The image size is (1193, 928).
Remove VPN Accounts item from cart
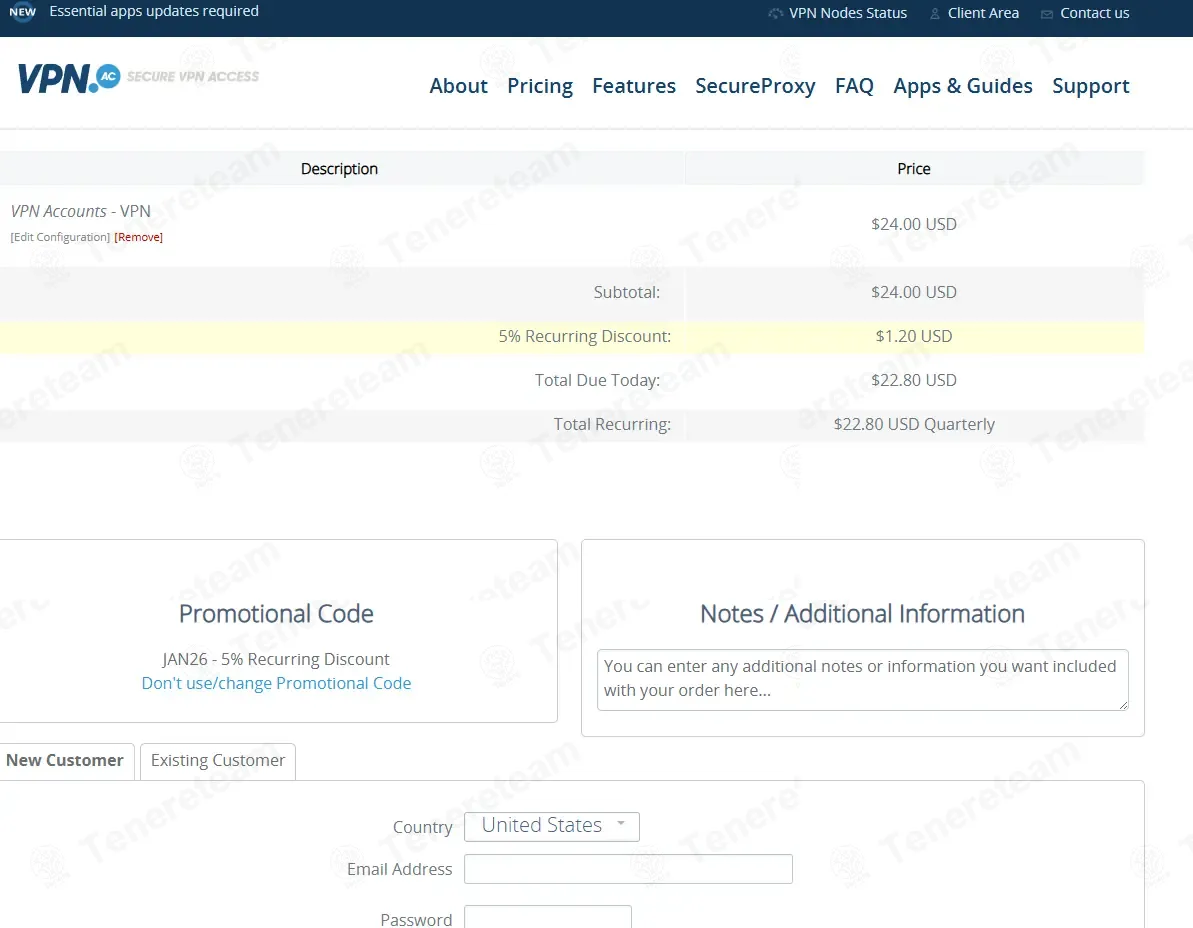pyautogui.click(x=138, y=237)
